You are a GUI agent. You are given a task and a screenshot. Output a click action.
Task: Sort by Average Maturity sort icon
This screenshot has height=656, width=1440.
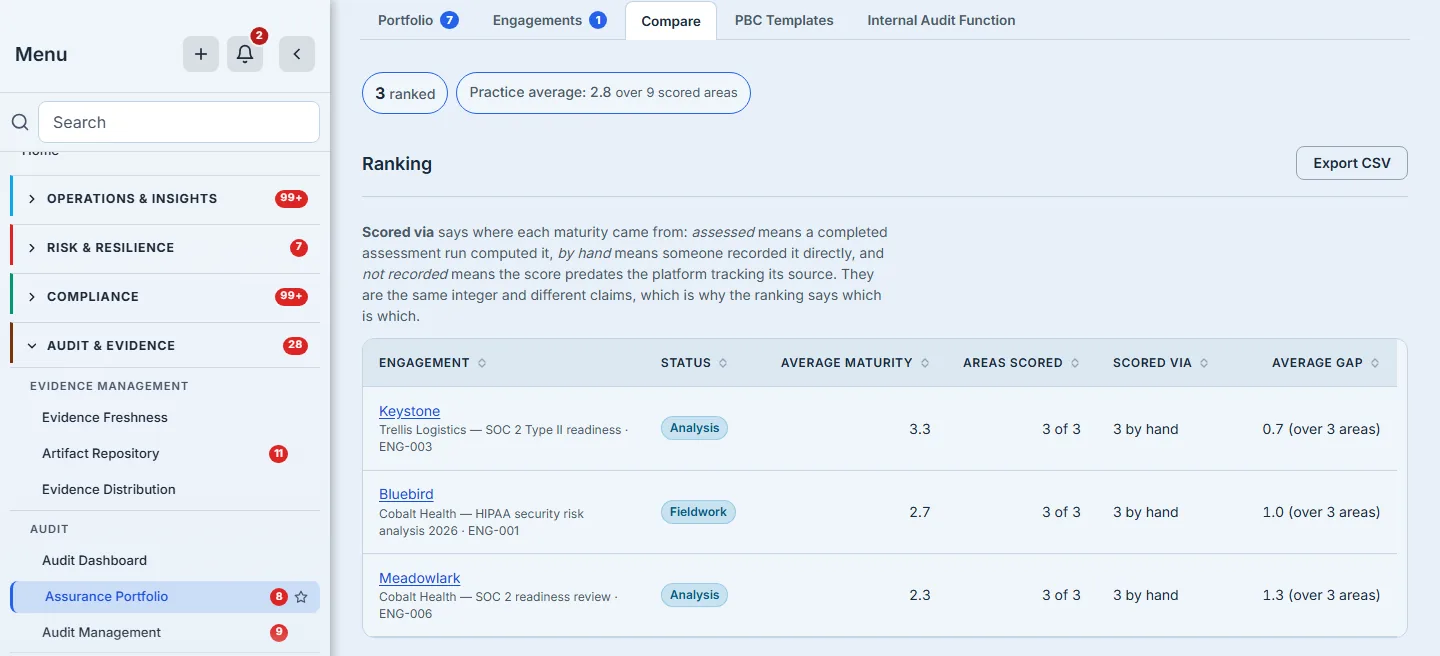pos(925,363)
